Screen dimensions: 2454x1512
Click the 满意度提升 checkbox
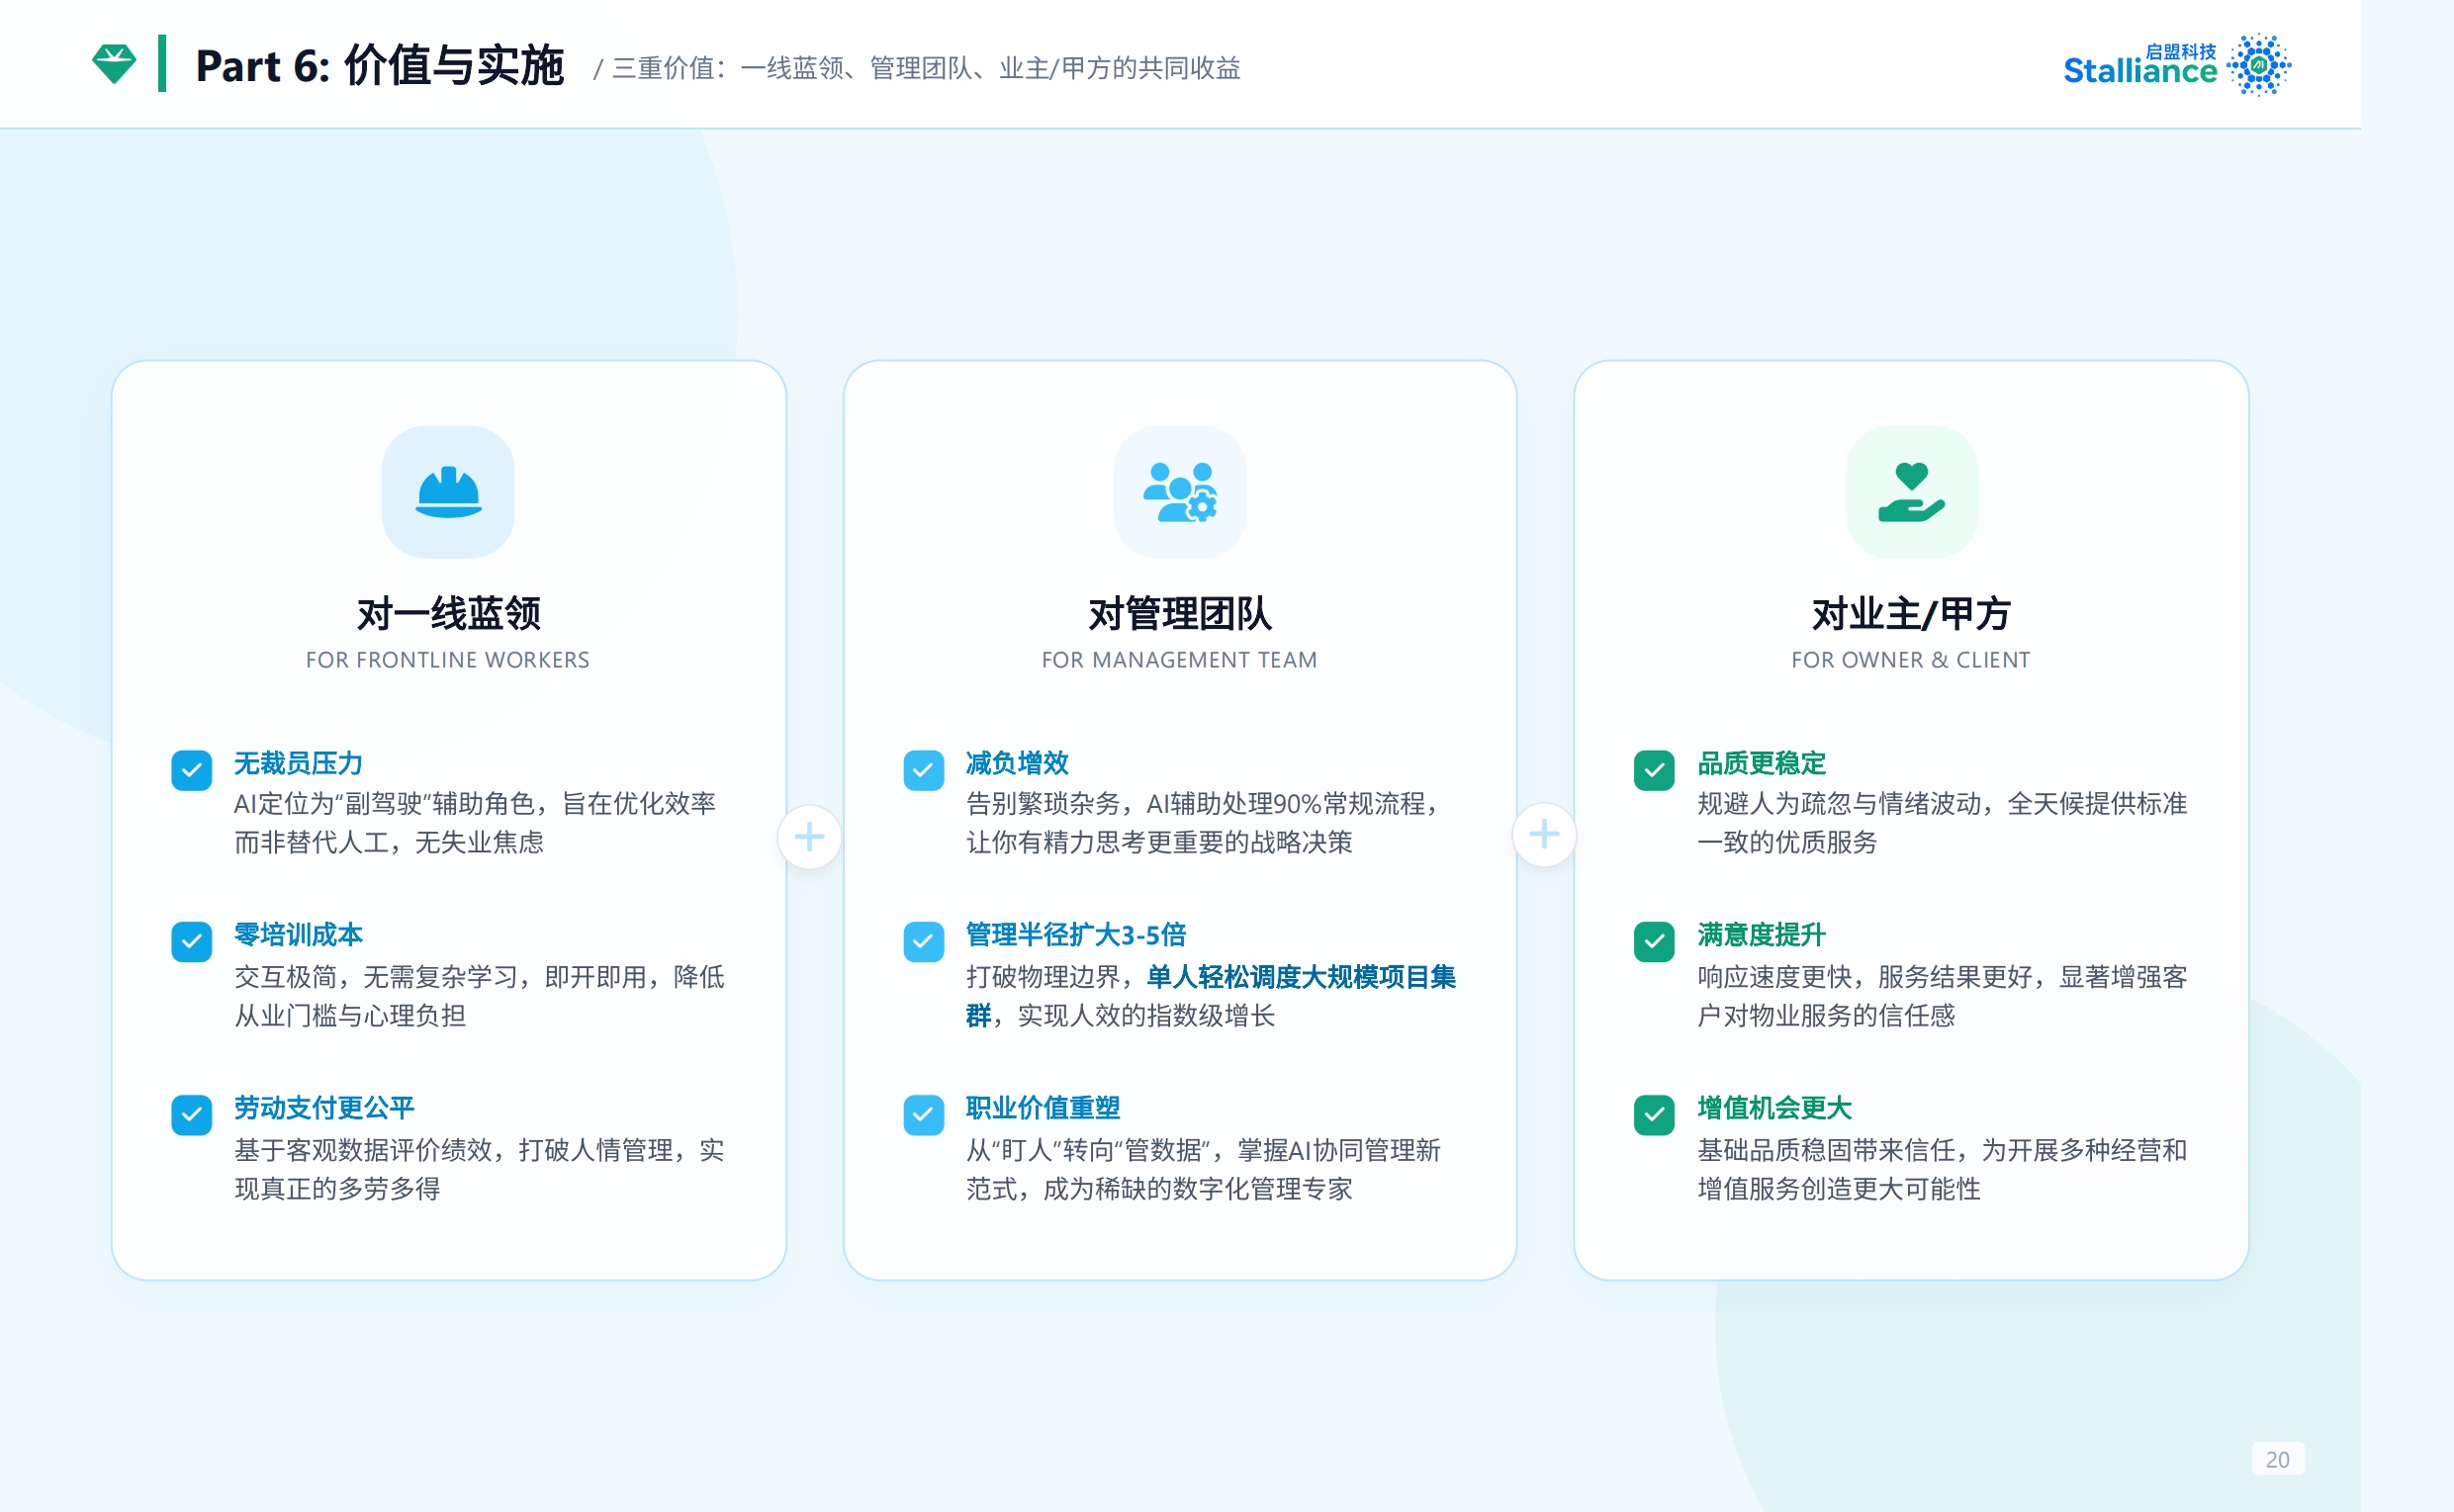pyautogui.click(x=1654, y=941)
